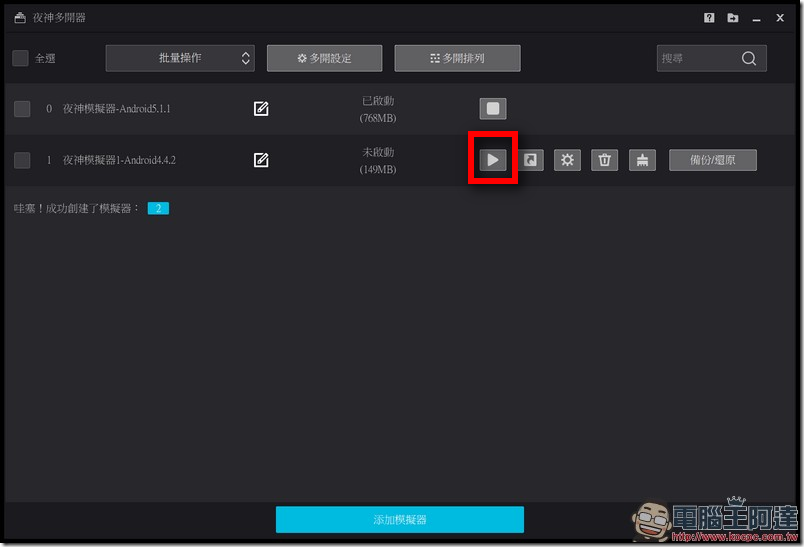804x547 pixels.
Task: Open the 多開設定 settings button
Action: click(325, 58)
